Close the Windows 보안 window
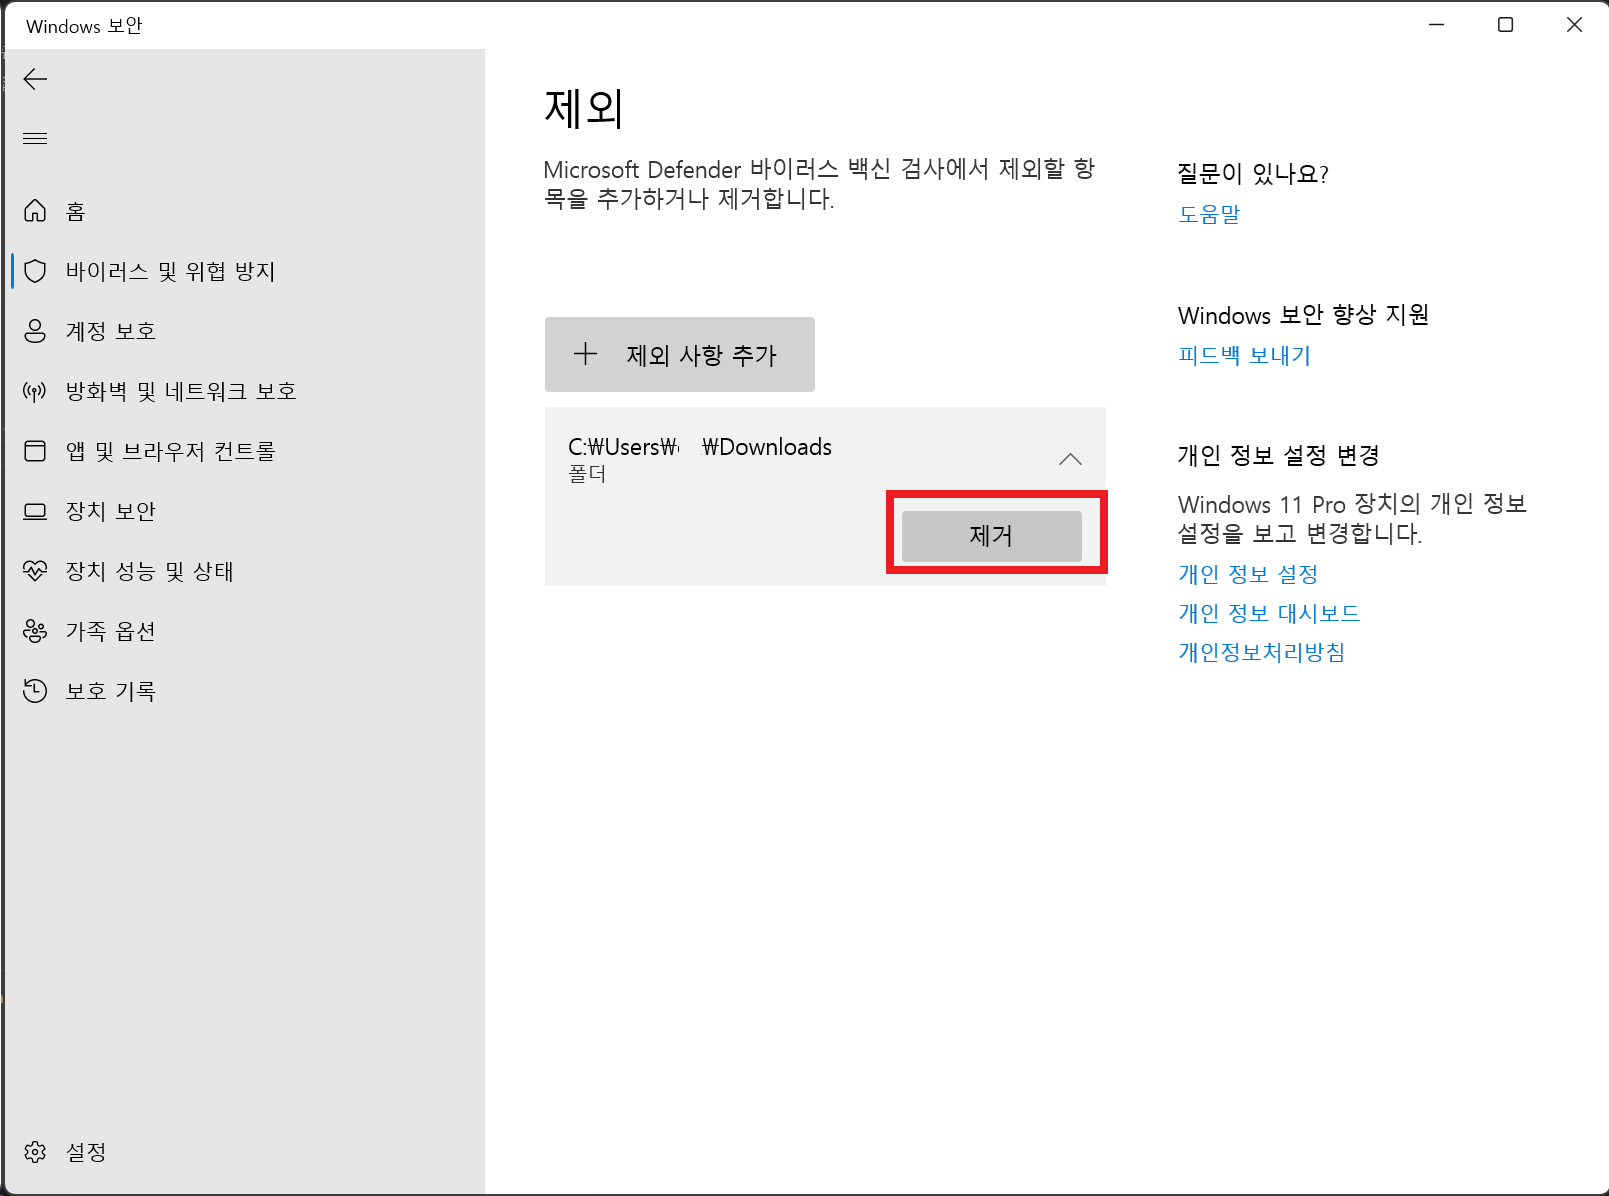Viewport: 1609px width, 1196px height. pos(1574,25)
